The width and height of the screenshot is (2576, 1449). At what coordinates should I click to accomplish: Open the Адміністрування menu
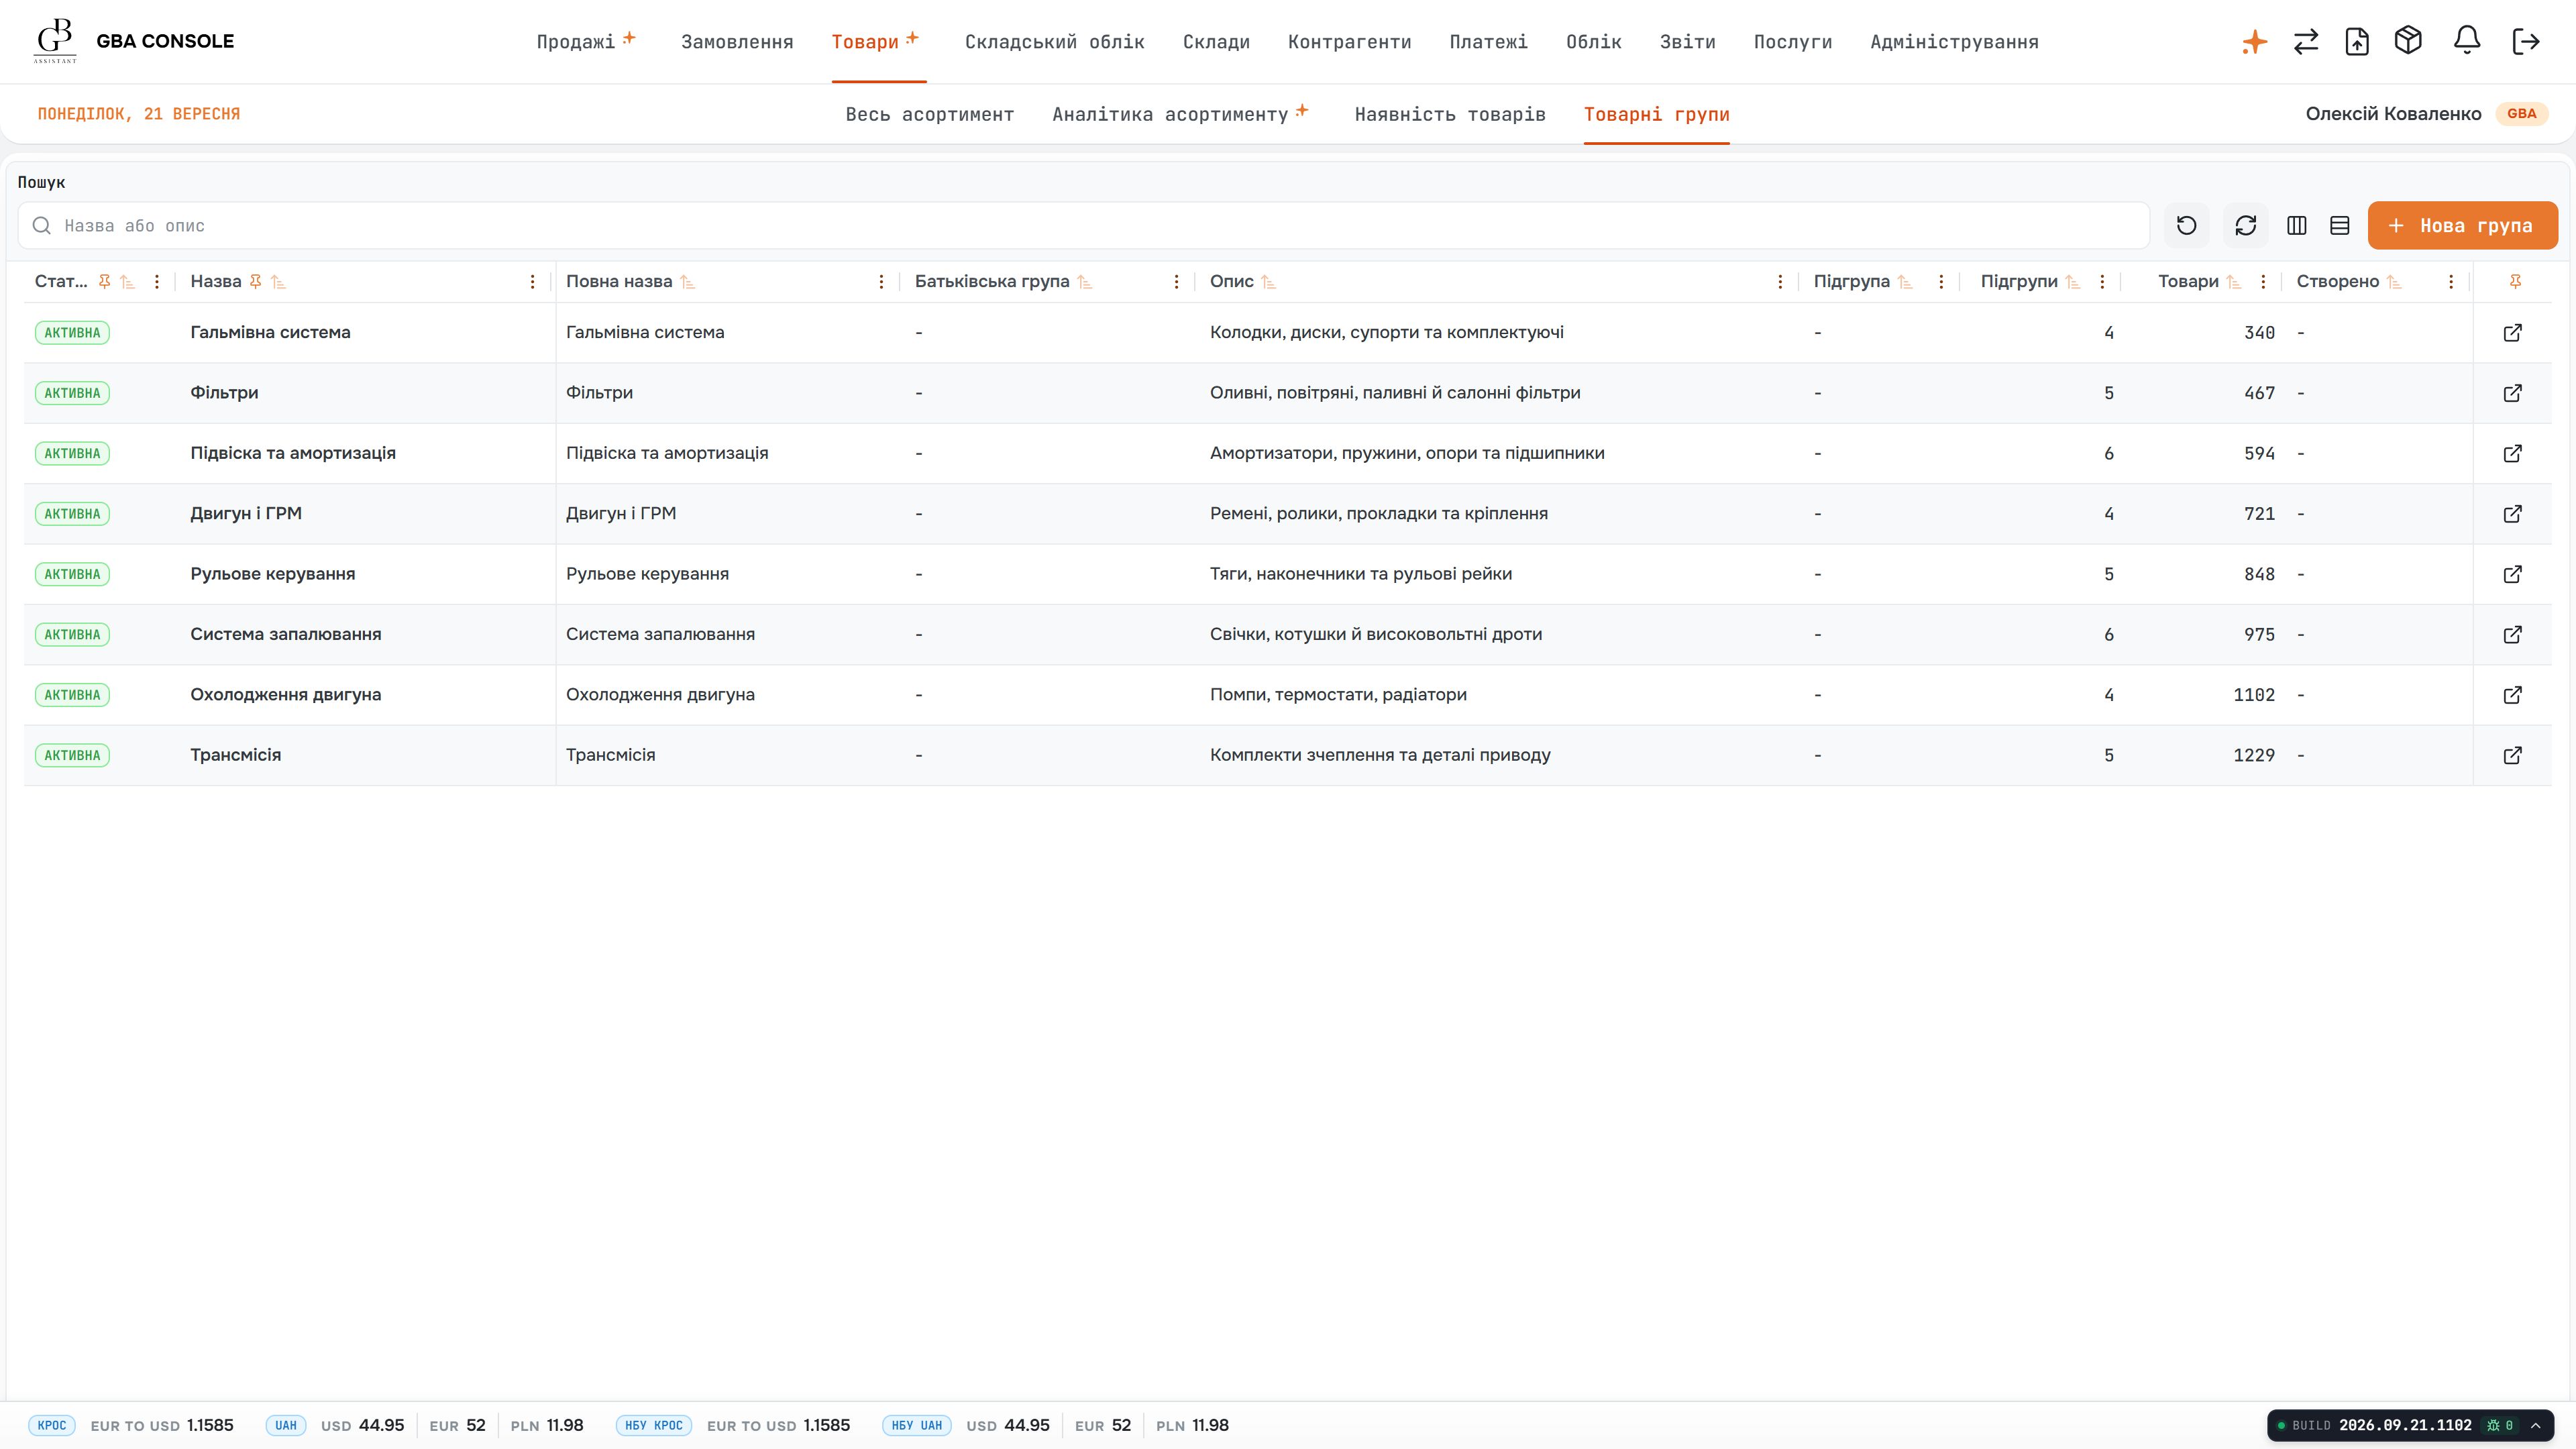point(1954,42)
